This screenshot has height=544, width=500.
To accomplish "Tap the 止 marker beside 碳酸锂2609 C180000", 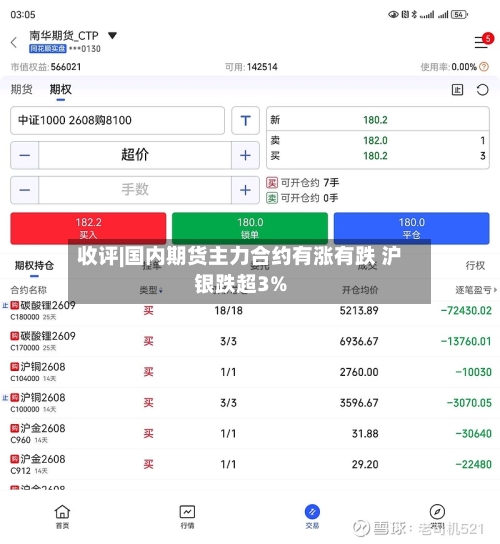I will pos(5,306).
